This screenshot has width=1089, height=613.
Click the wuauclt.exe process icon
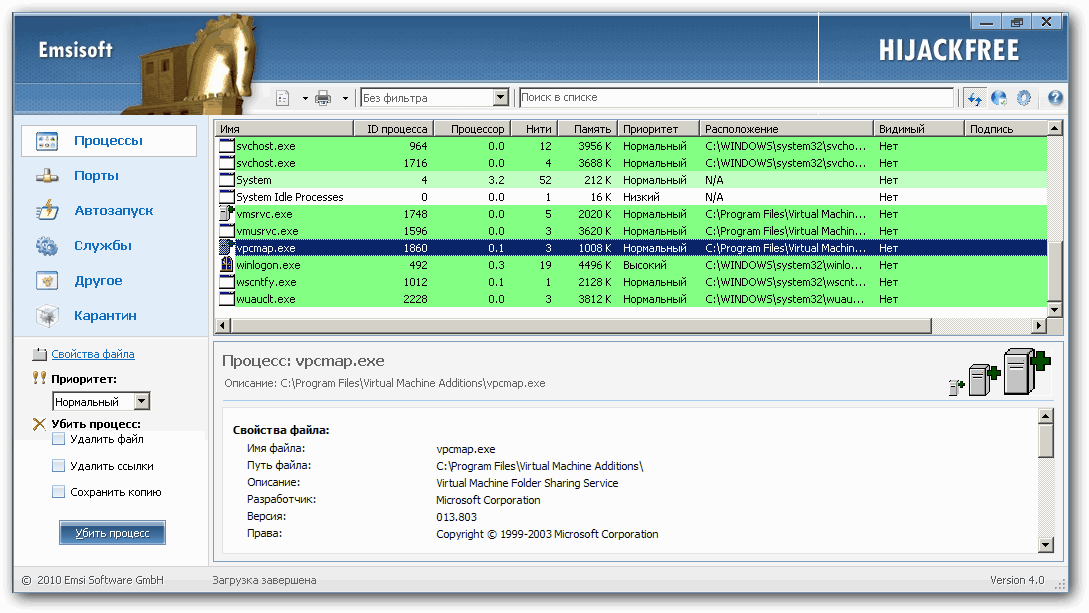coord(226,299)
